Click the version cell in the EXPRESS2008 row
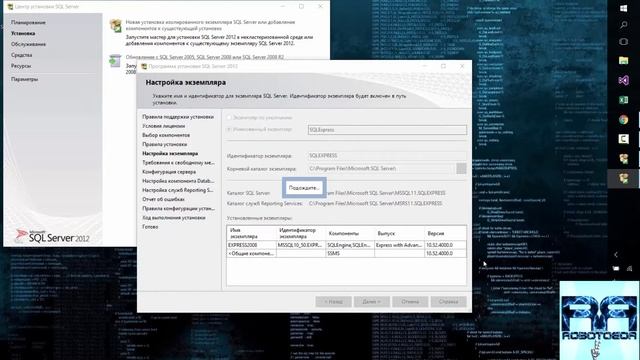 point(445,245)
